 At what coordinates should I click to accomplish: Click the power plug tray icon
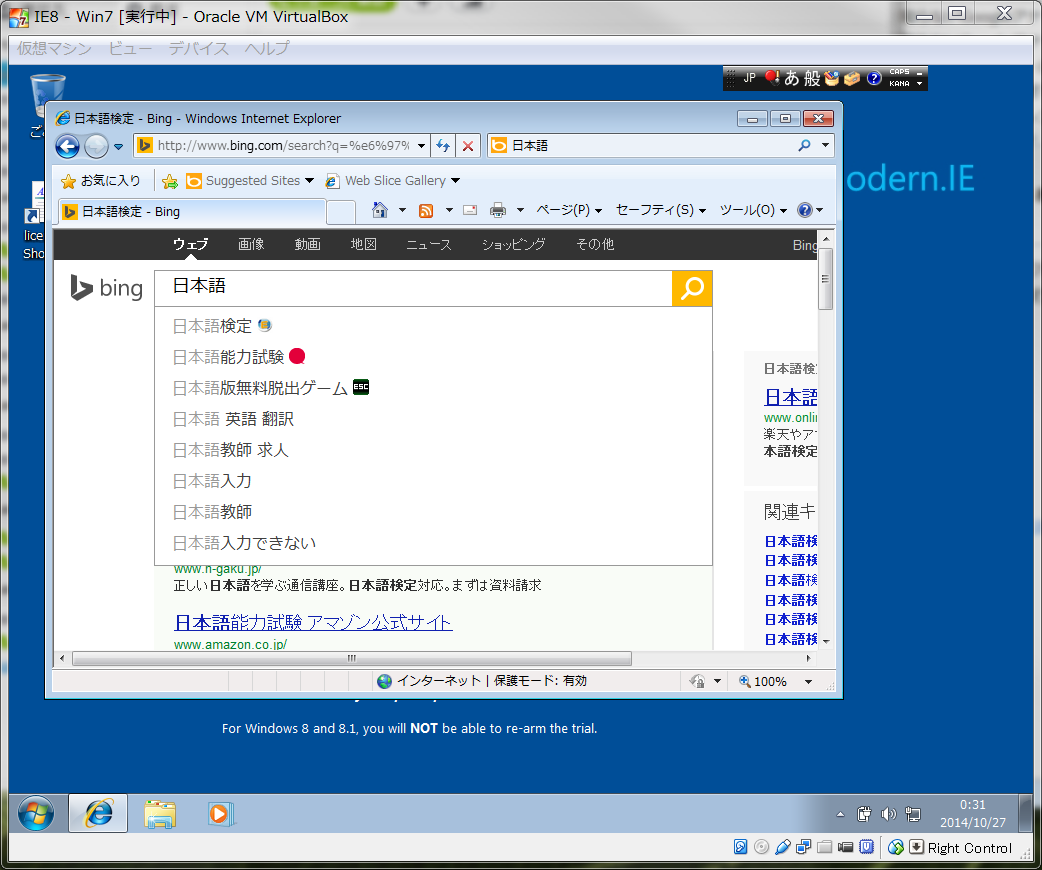pyautogui.click(x=864, y=814)
